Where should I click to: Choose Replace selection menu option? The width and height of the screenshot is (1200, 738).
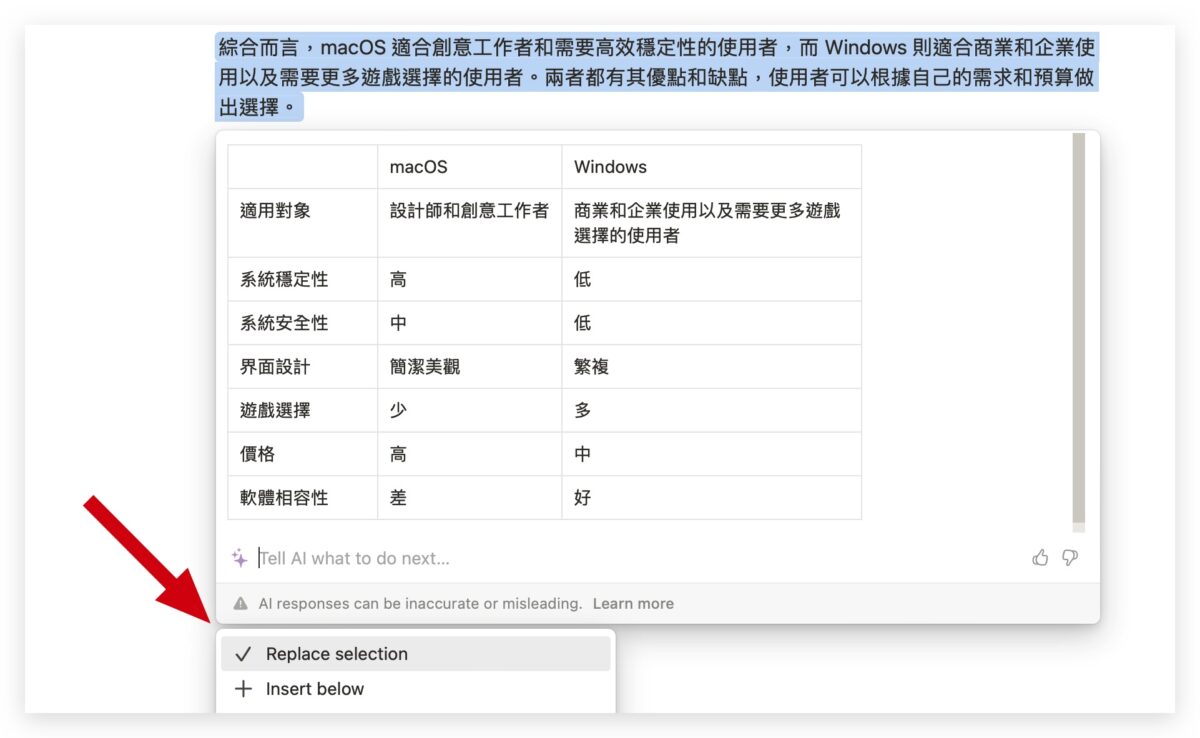(x=416, y=654)
